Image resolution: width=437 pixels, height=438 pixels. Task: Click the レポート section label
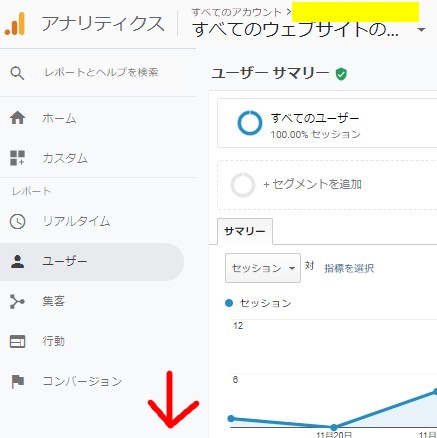click(x=31, y=191)
